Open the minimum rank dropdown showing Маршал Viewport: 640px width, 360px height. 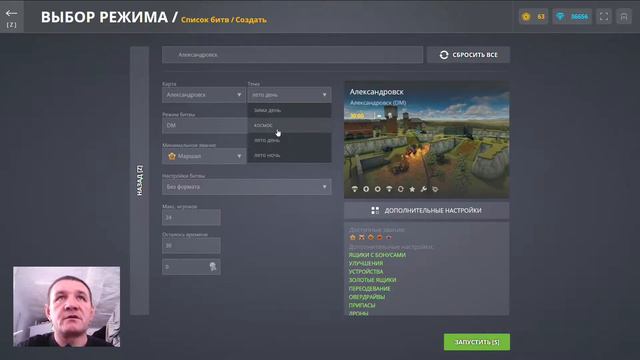pos(204,156)
